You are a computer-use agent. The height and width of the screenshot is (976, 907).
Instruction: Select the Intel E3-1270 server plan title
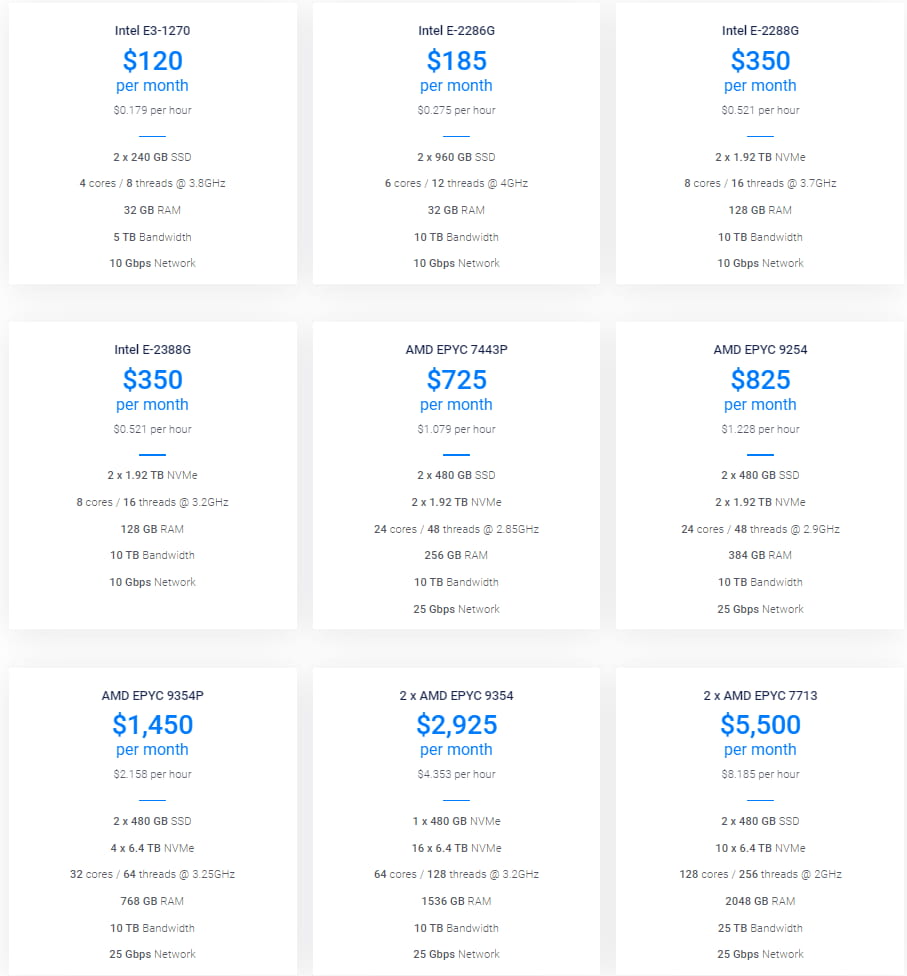point(152,31)
